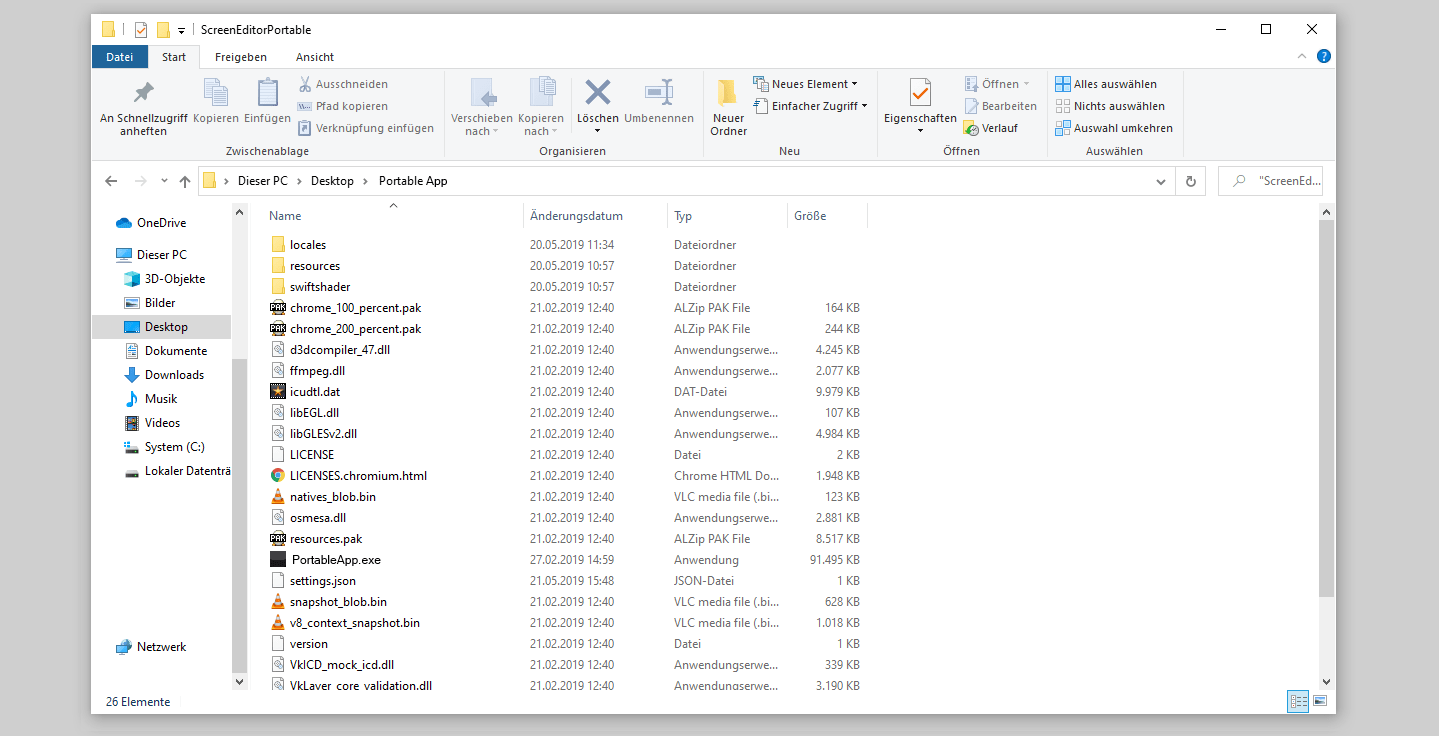The width and height of the screenshot is (1439, 736).
Task: Switch to the Freigeben tab
Action: [x=240, y=57]
